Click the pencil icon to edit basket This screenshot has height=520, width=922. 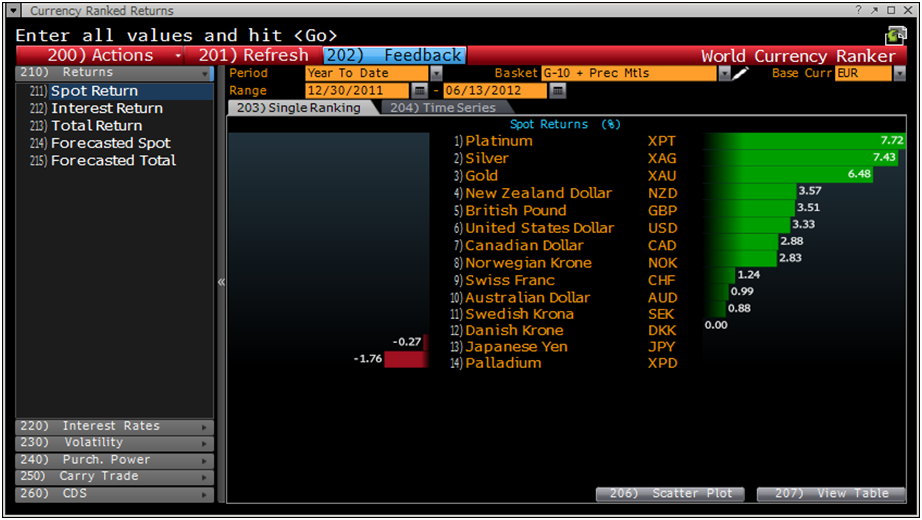tap(740, 73)
